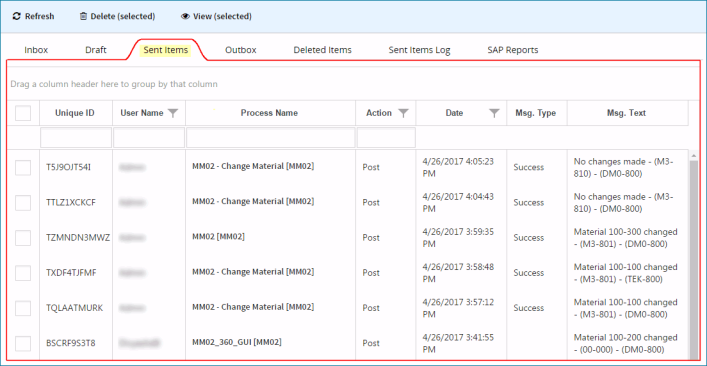Switch to the SAP Reports tab
This screenshot has width=707, height=366.
(x=513, y=50)
